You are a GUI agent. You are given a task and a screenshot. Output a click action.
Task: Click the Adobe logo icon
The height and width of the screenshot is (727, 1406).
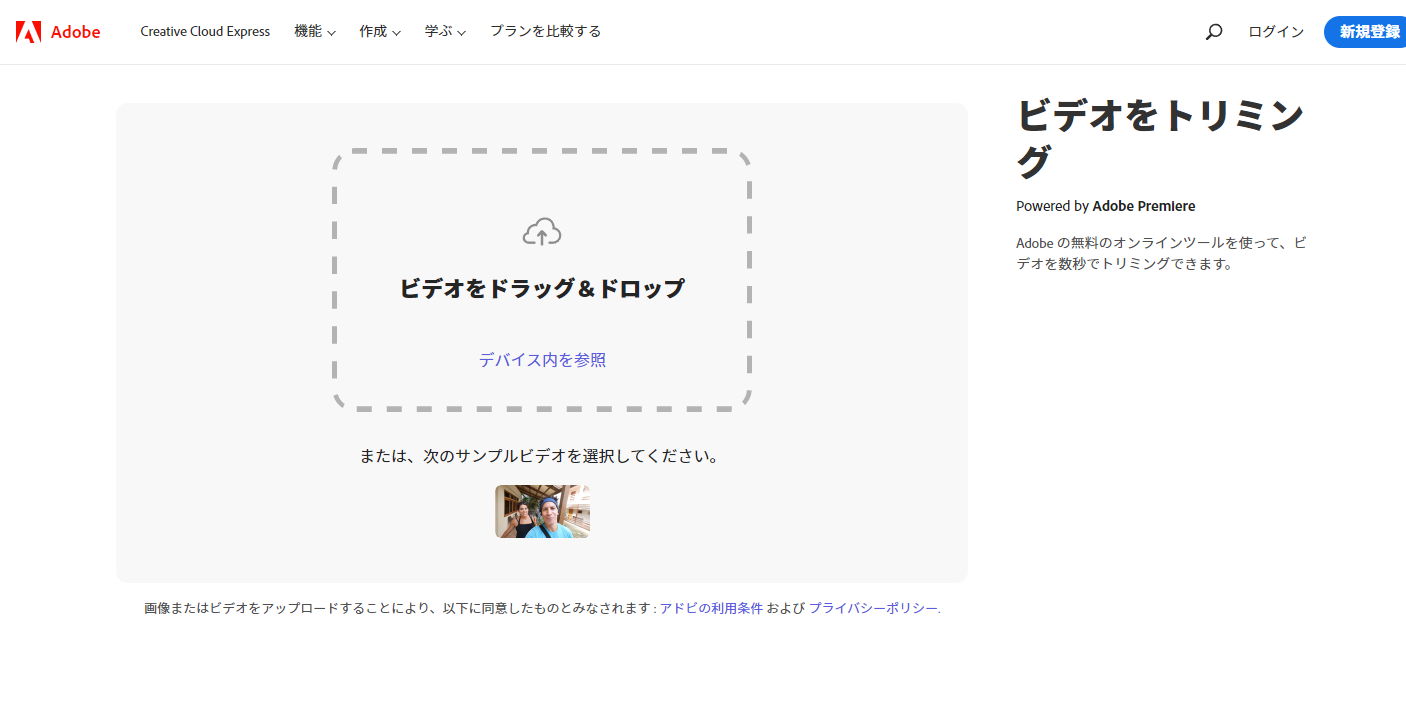click(28, 32)
